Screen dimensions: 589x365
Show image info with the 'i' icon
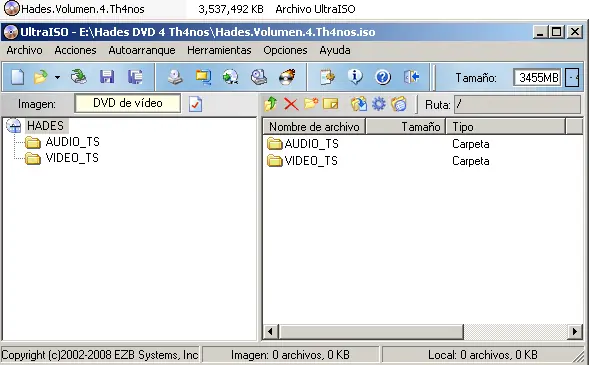(355, 77)
